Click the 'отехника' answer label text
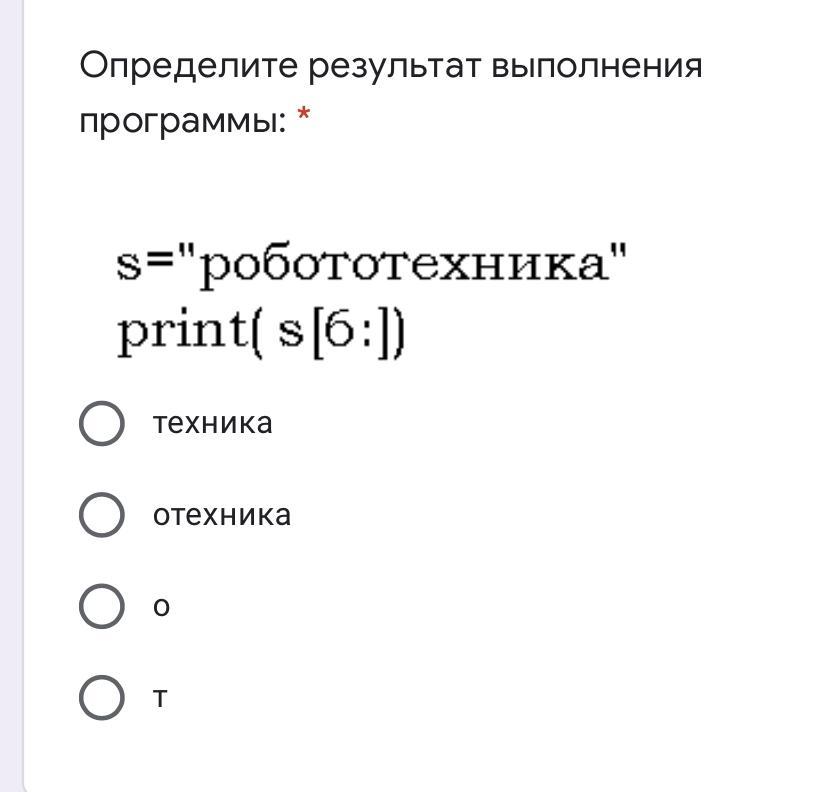This screenshot has height=792, width=828. coord(222,515)
